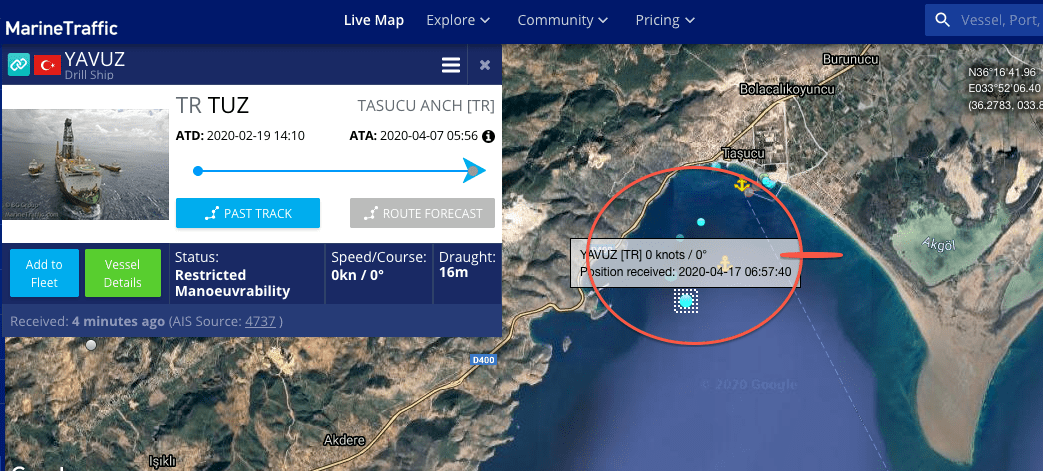Screen dimensions: 1043x471
Task: Show the vessel's Past Track
Action: [248, 213]
